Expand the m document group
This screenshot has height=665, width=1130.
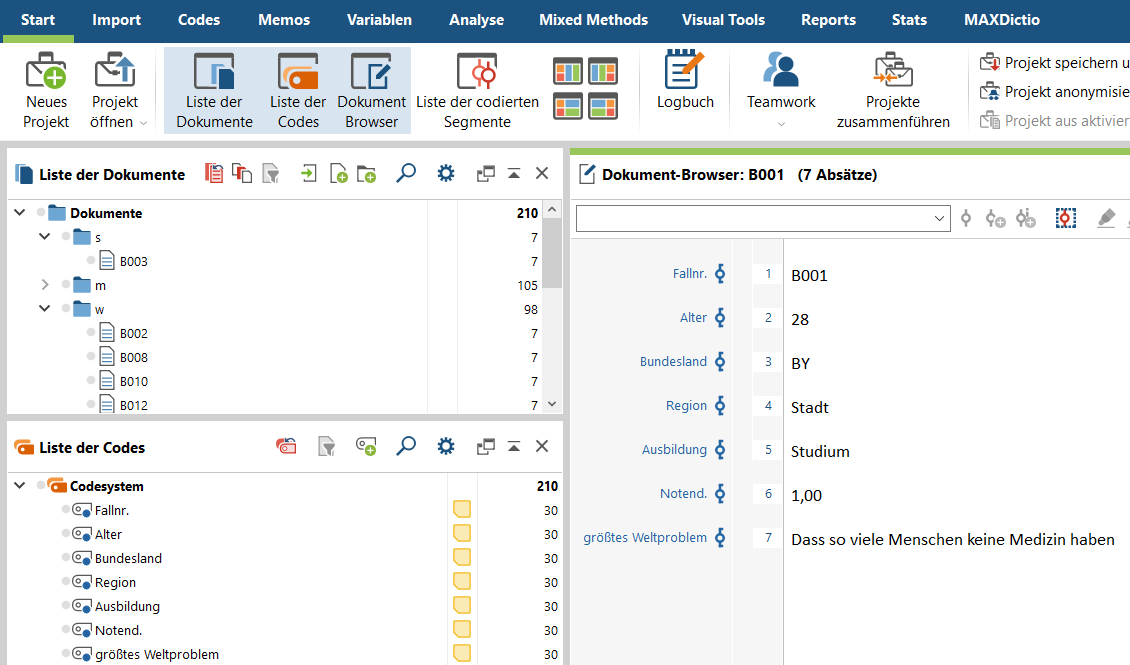tap(45, 285)
